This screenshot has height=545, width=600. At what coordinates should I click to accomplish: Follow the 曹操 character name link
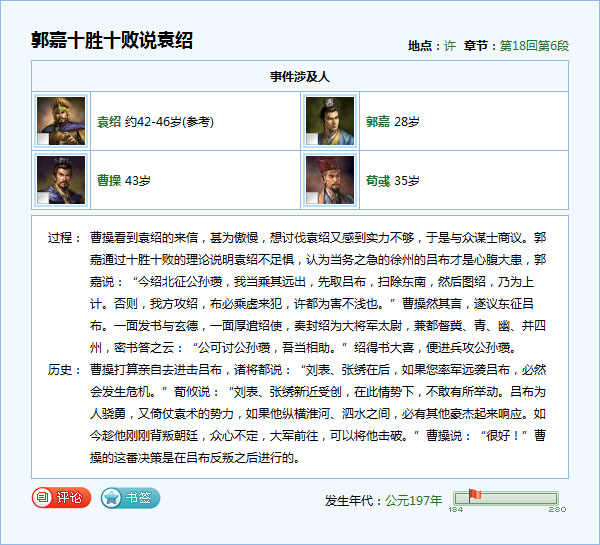click(109, 181)
